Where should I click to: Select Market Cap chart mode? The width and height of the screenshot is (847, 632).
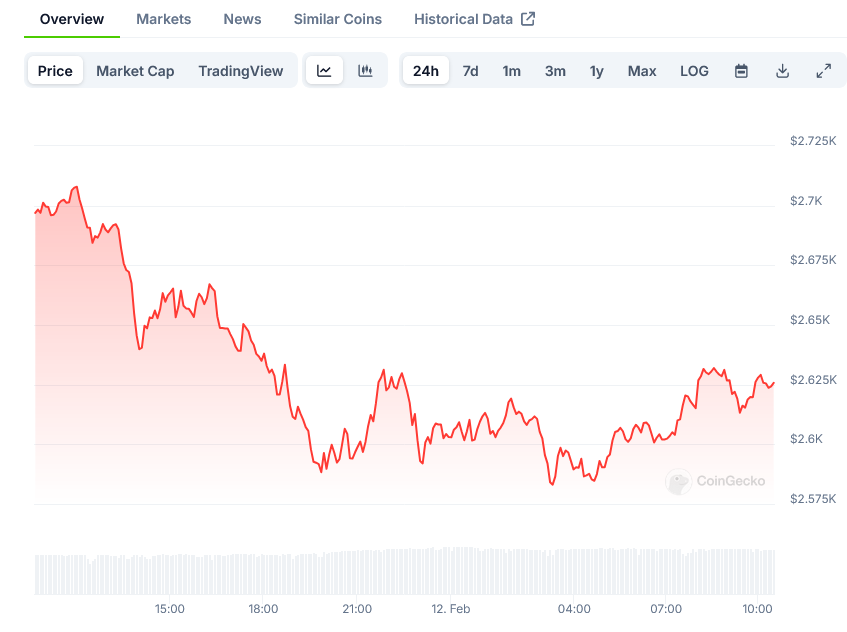pos(135,71)
